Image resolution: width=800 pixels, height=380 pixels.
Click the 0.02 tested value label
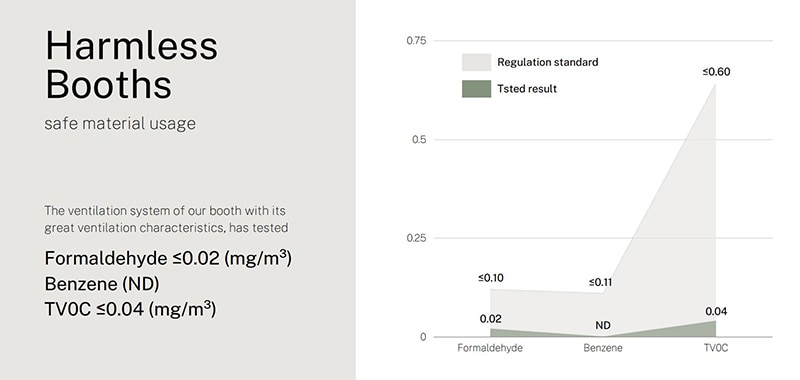(x=491, y=319)
